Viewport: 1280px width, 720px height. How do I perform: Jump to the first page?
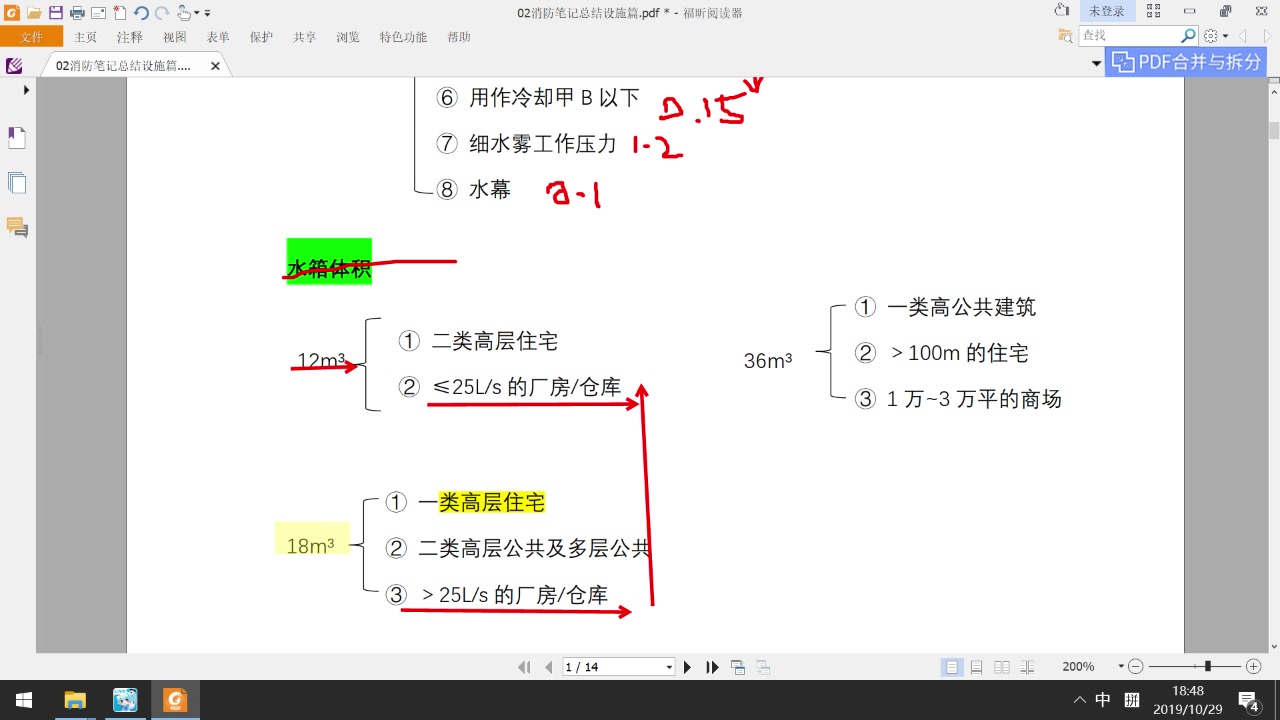[523, 667]
